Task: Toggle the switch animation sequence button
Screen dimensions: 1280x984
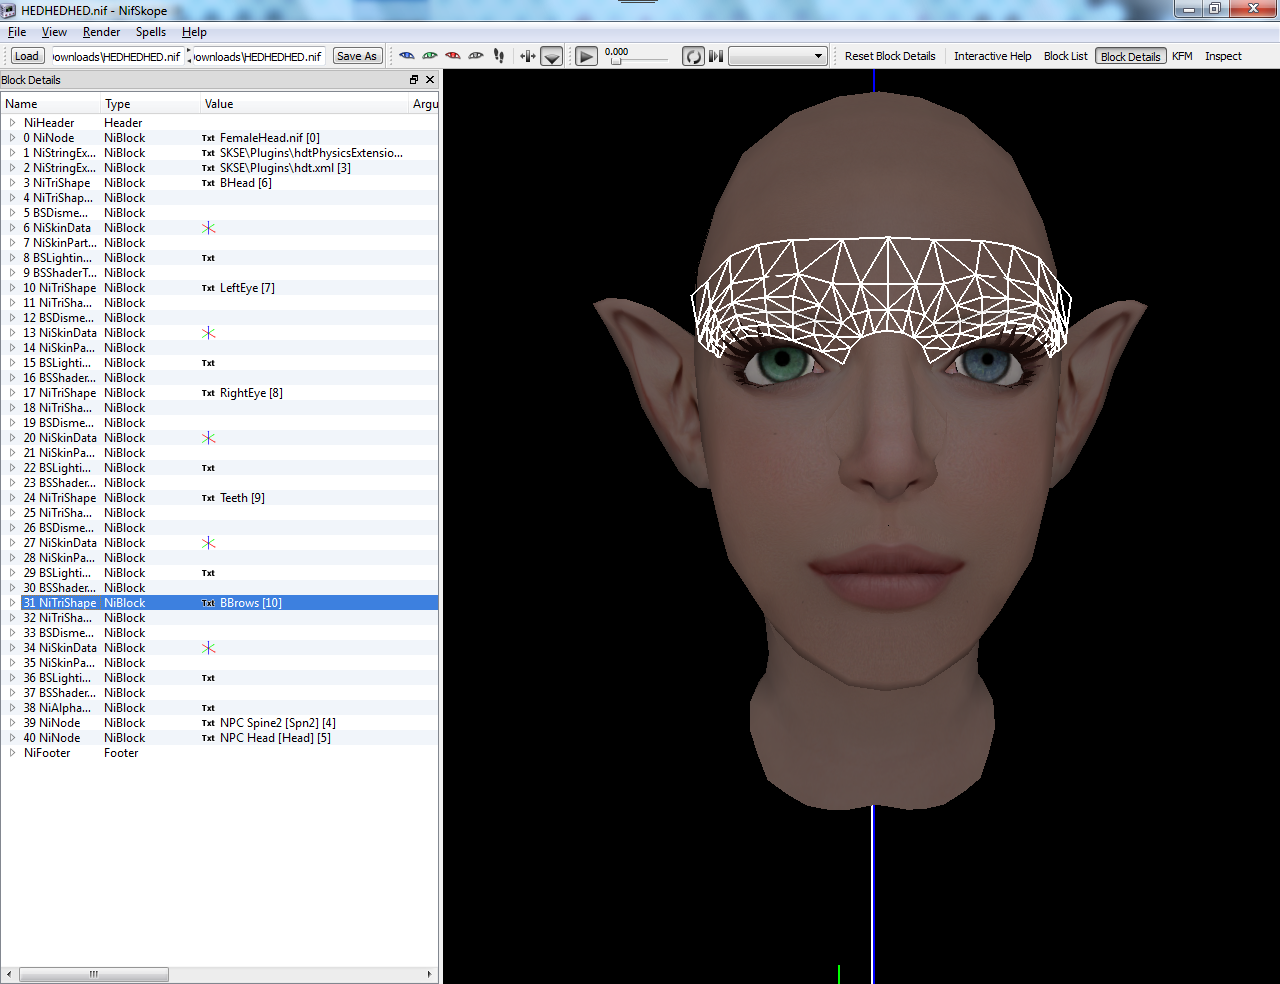Action: (716, 56)
